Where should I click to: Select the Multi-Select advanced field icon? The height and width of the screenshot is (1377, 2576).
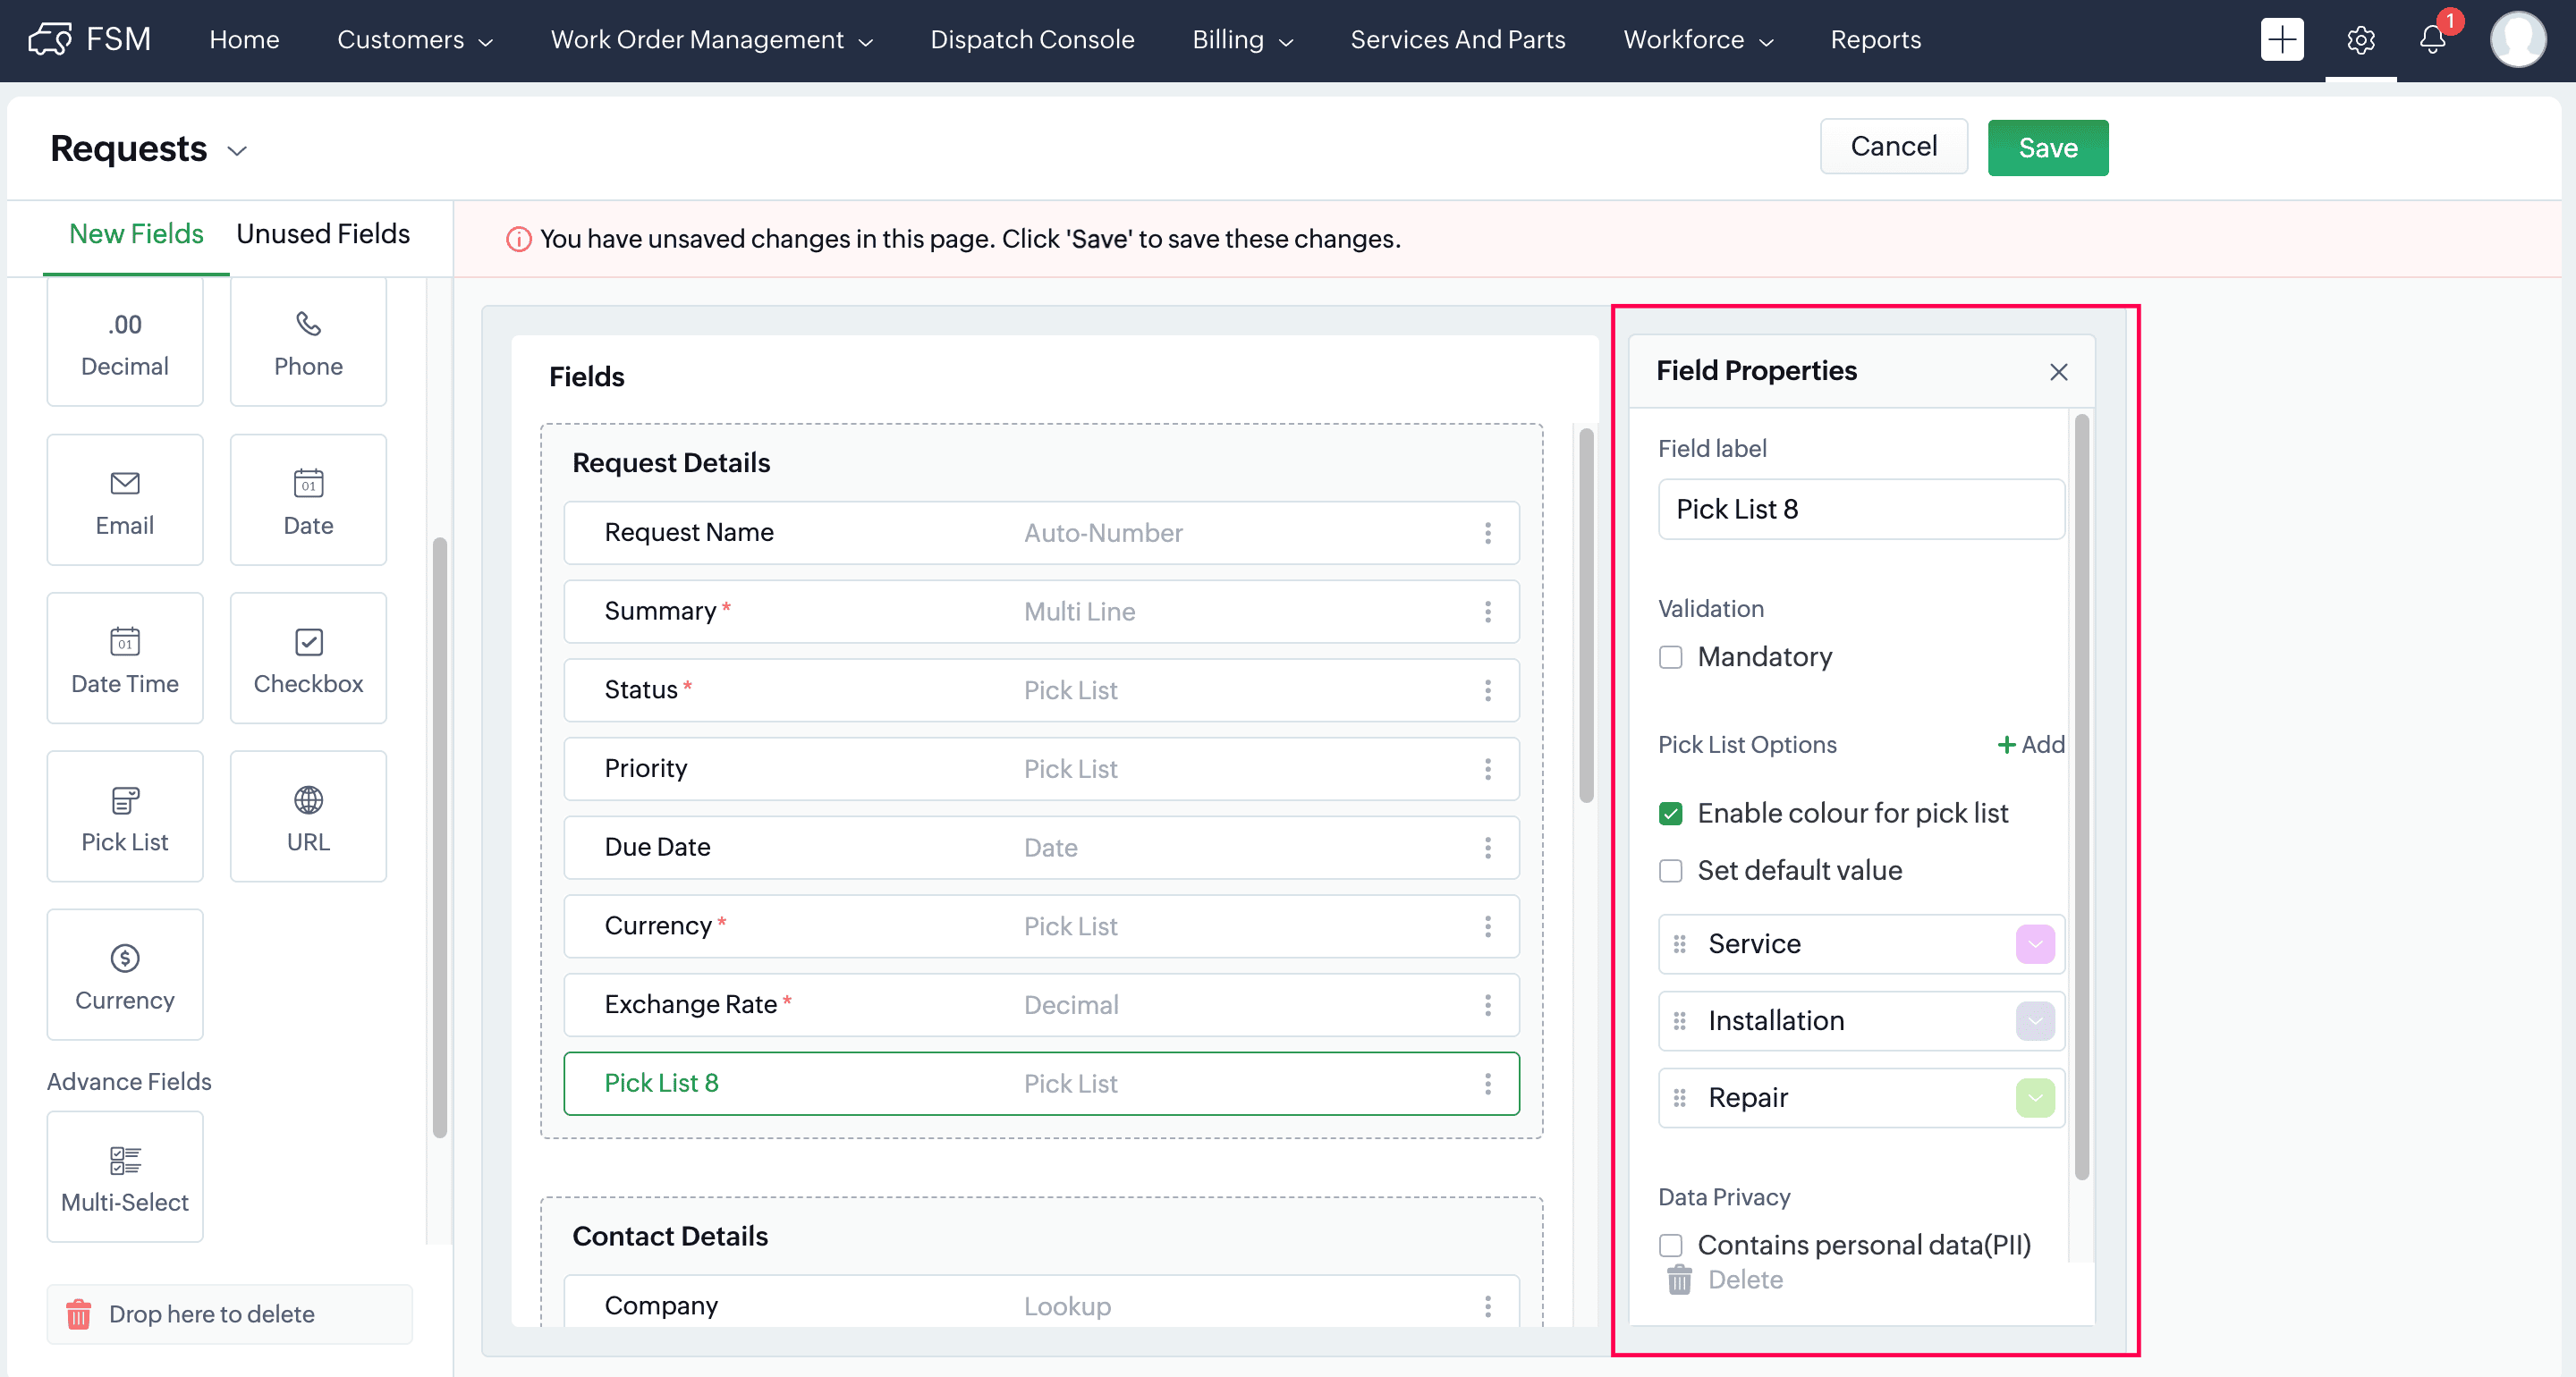pyautogui.click(x=125, y=1160)
